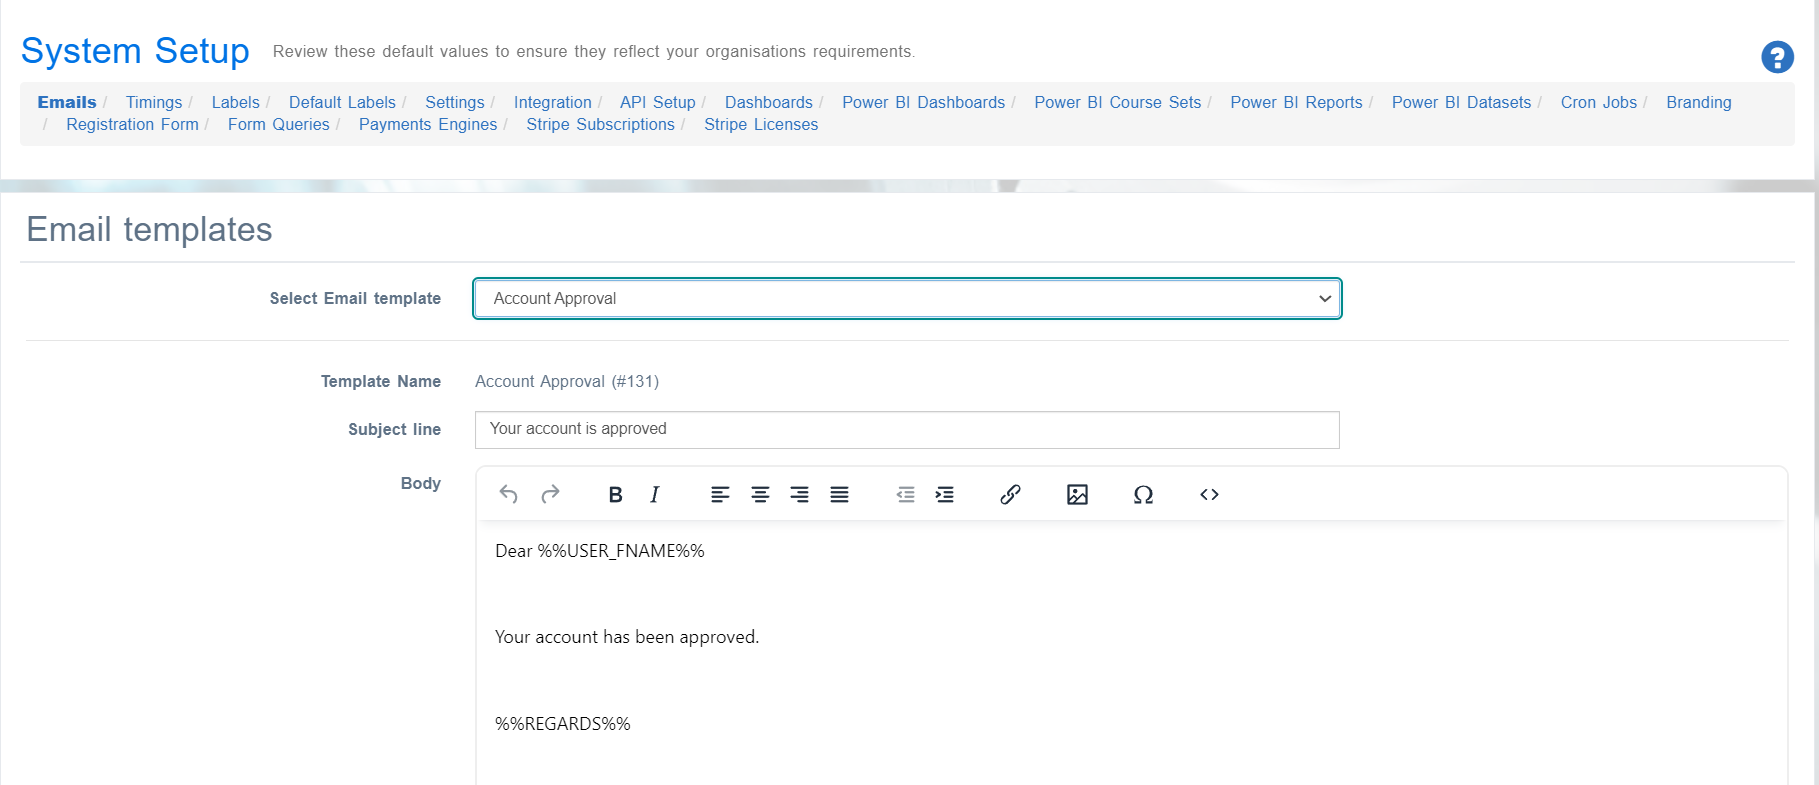Navigate to Integration section
The image size is (1819, 785).
553,102
